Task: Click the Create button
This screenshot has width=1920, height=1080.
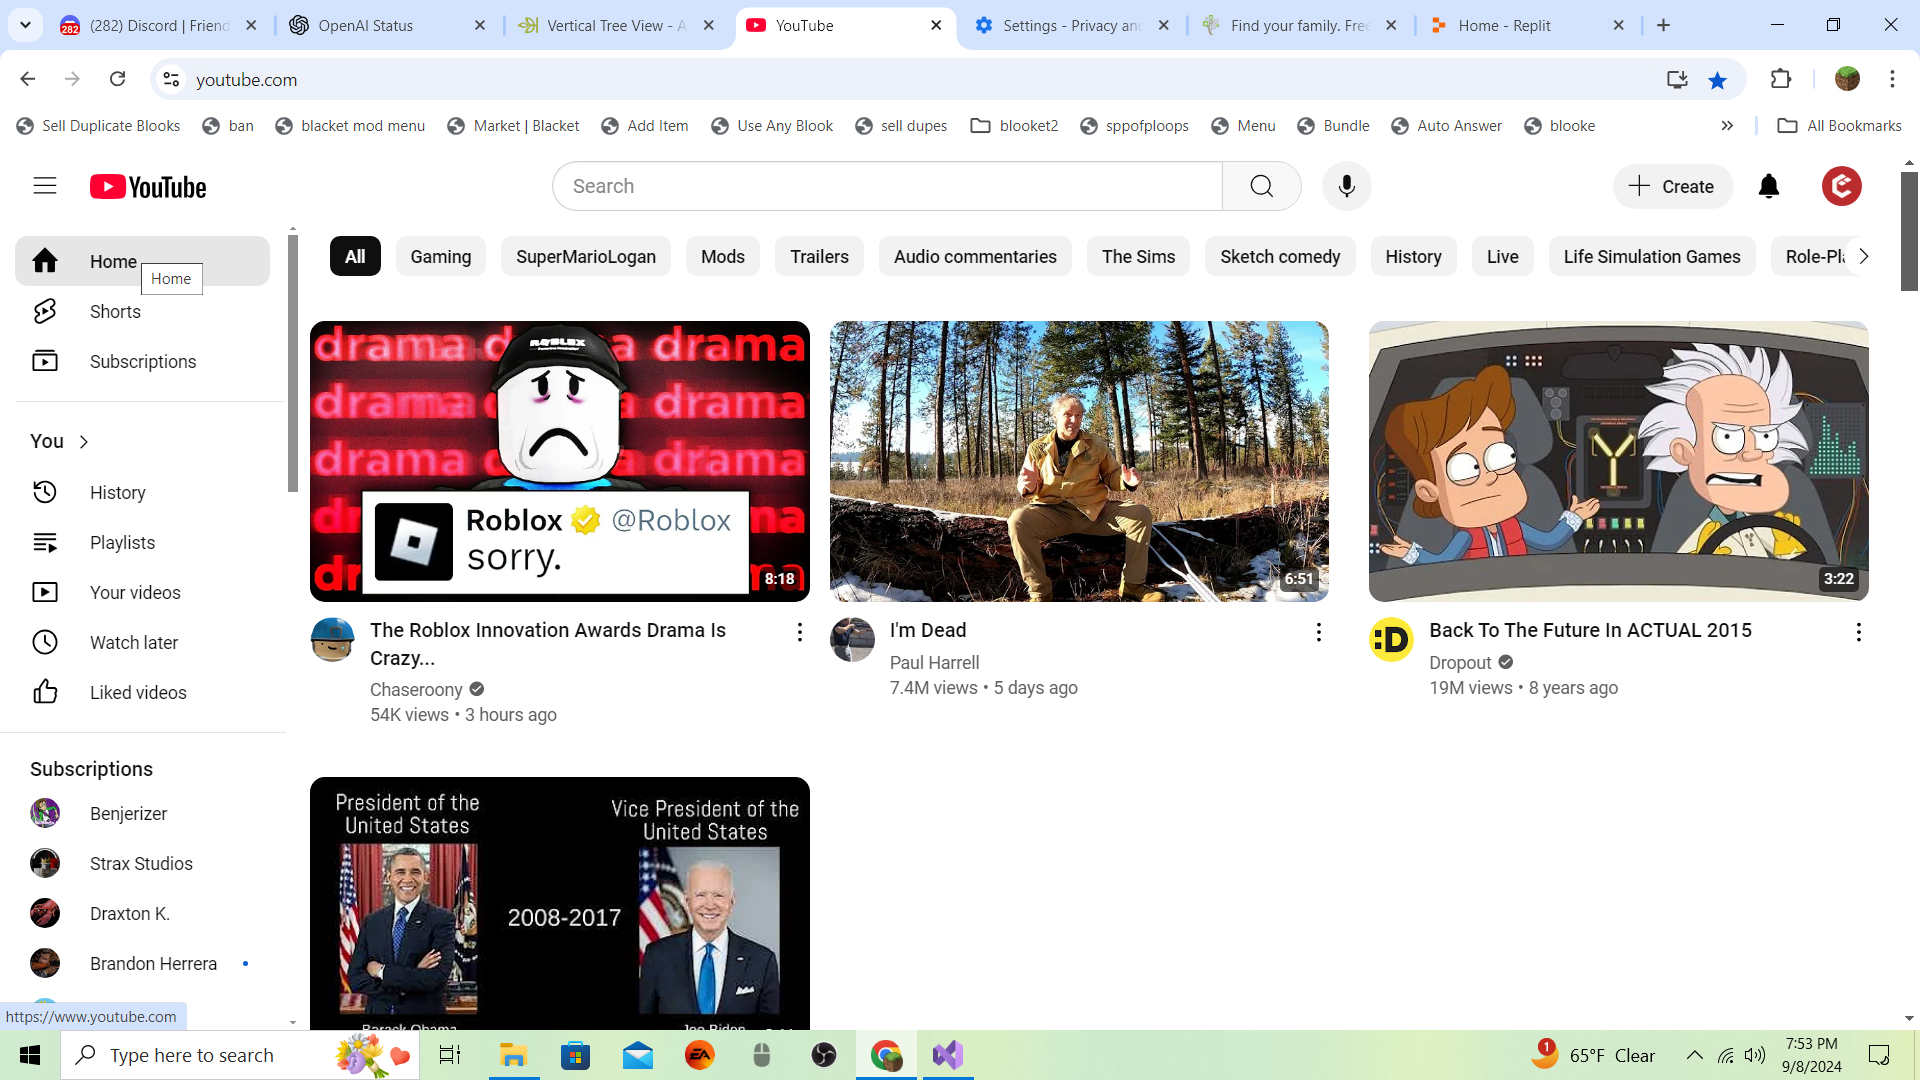Action: [1671, 187]
